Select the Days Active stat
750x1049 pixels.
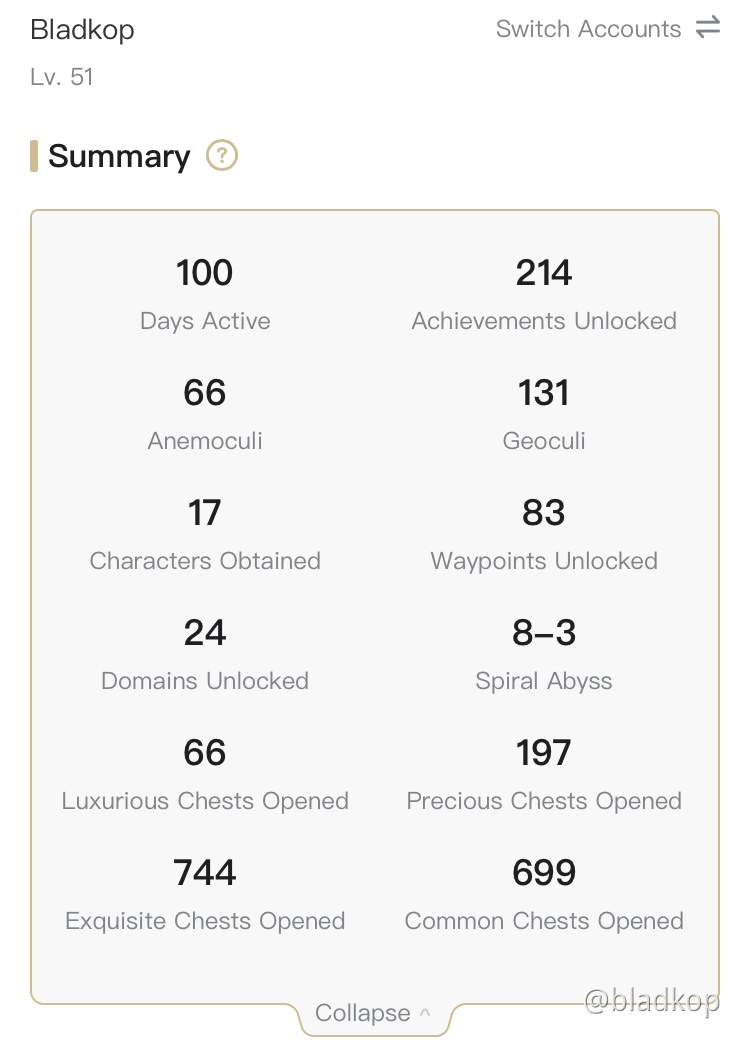point(205,293)
